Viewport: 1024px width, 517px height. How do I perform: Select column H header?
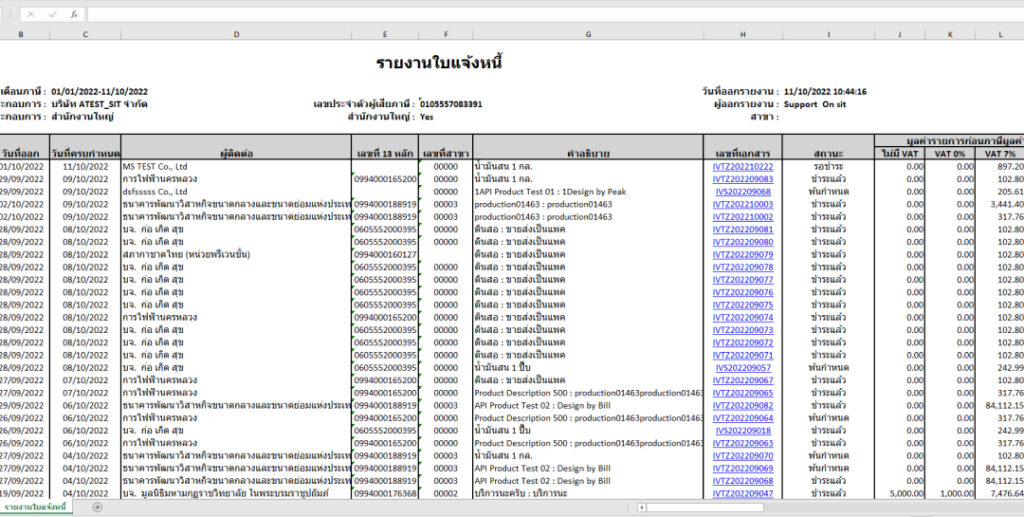point(742,35)
